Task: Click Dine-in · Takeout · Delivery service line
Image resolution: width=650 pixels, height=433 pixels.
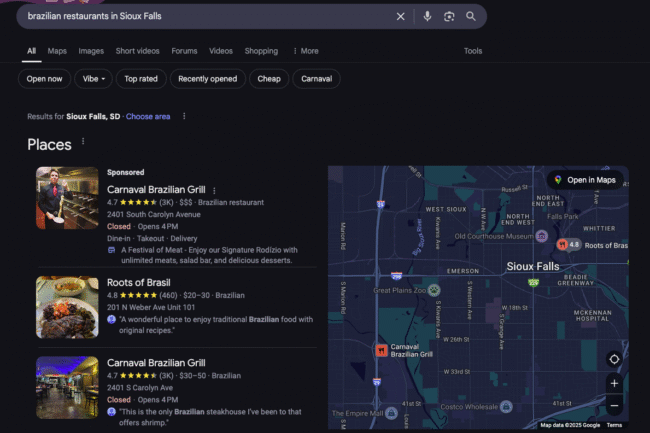Action: [x=152, y=239]
